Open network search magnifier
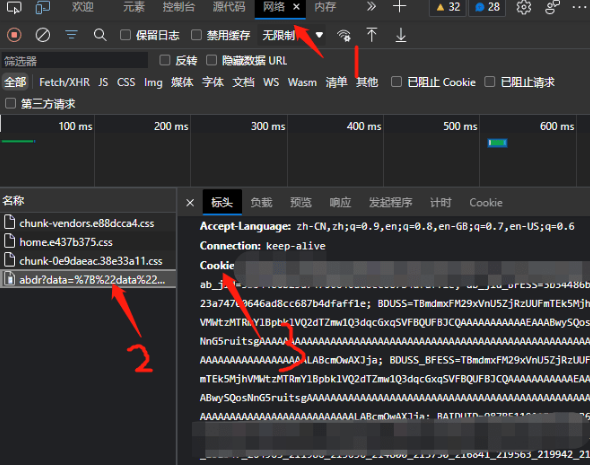 coord(100,35)
